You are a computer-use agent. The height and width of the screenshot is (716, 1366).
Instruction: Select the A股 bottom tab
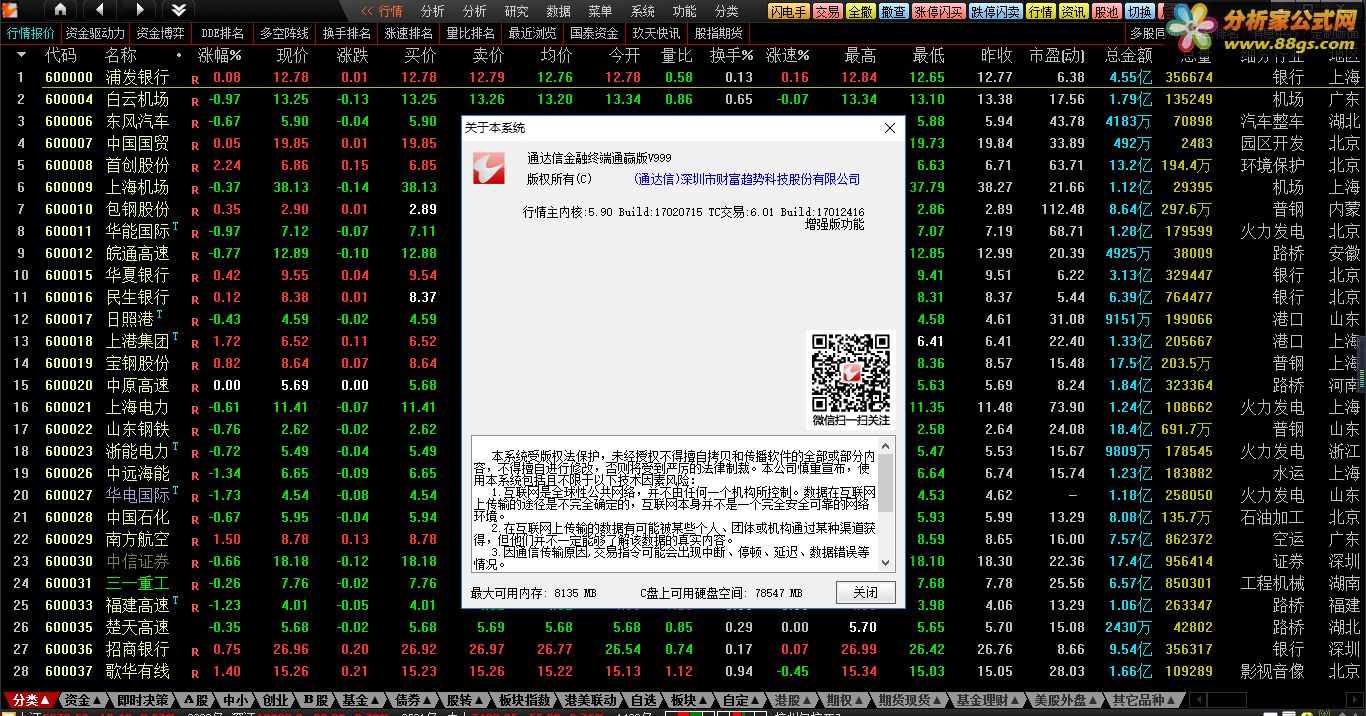[x=196, y=700]
